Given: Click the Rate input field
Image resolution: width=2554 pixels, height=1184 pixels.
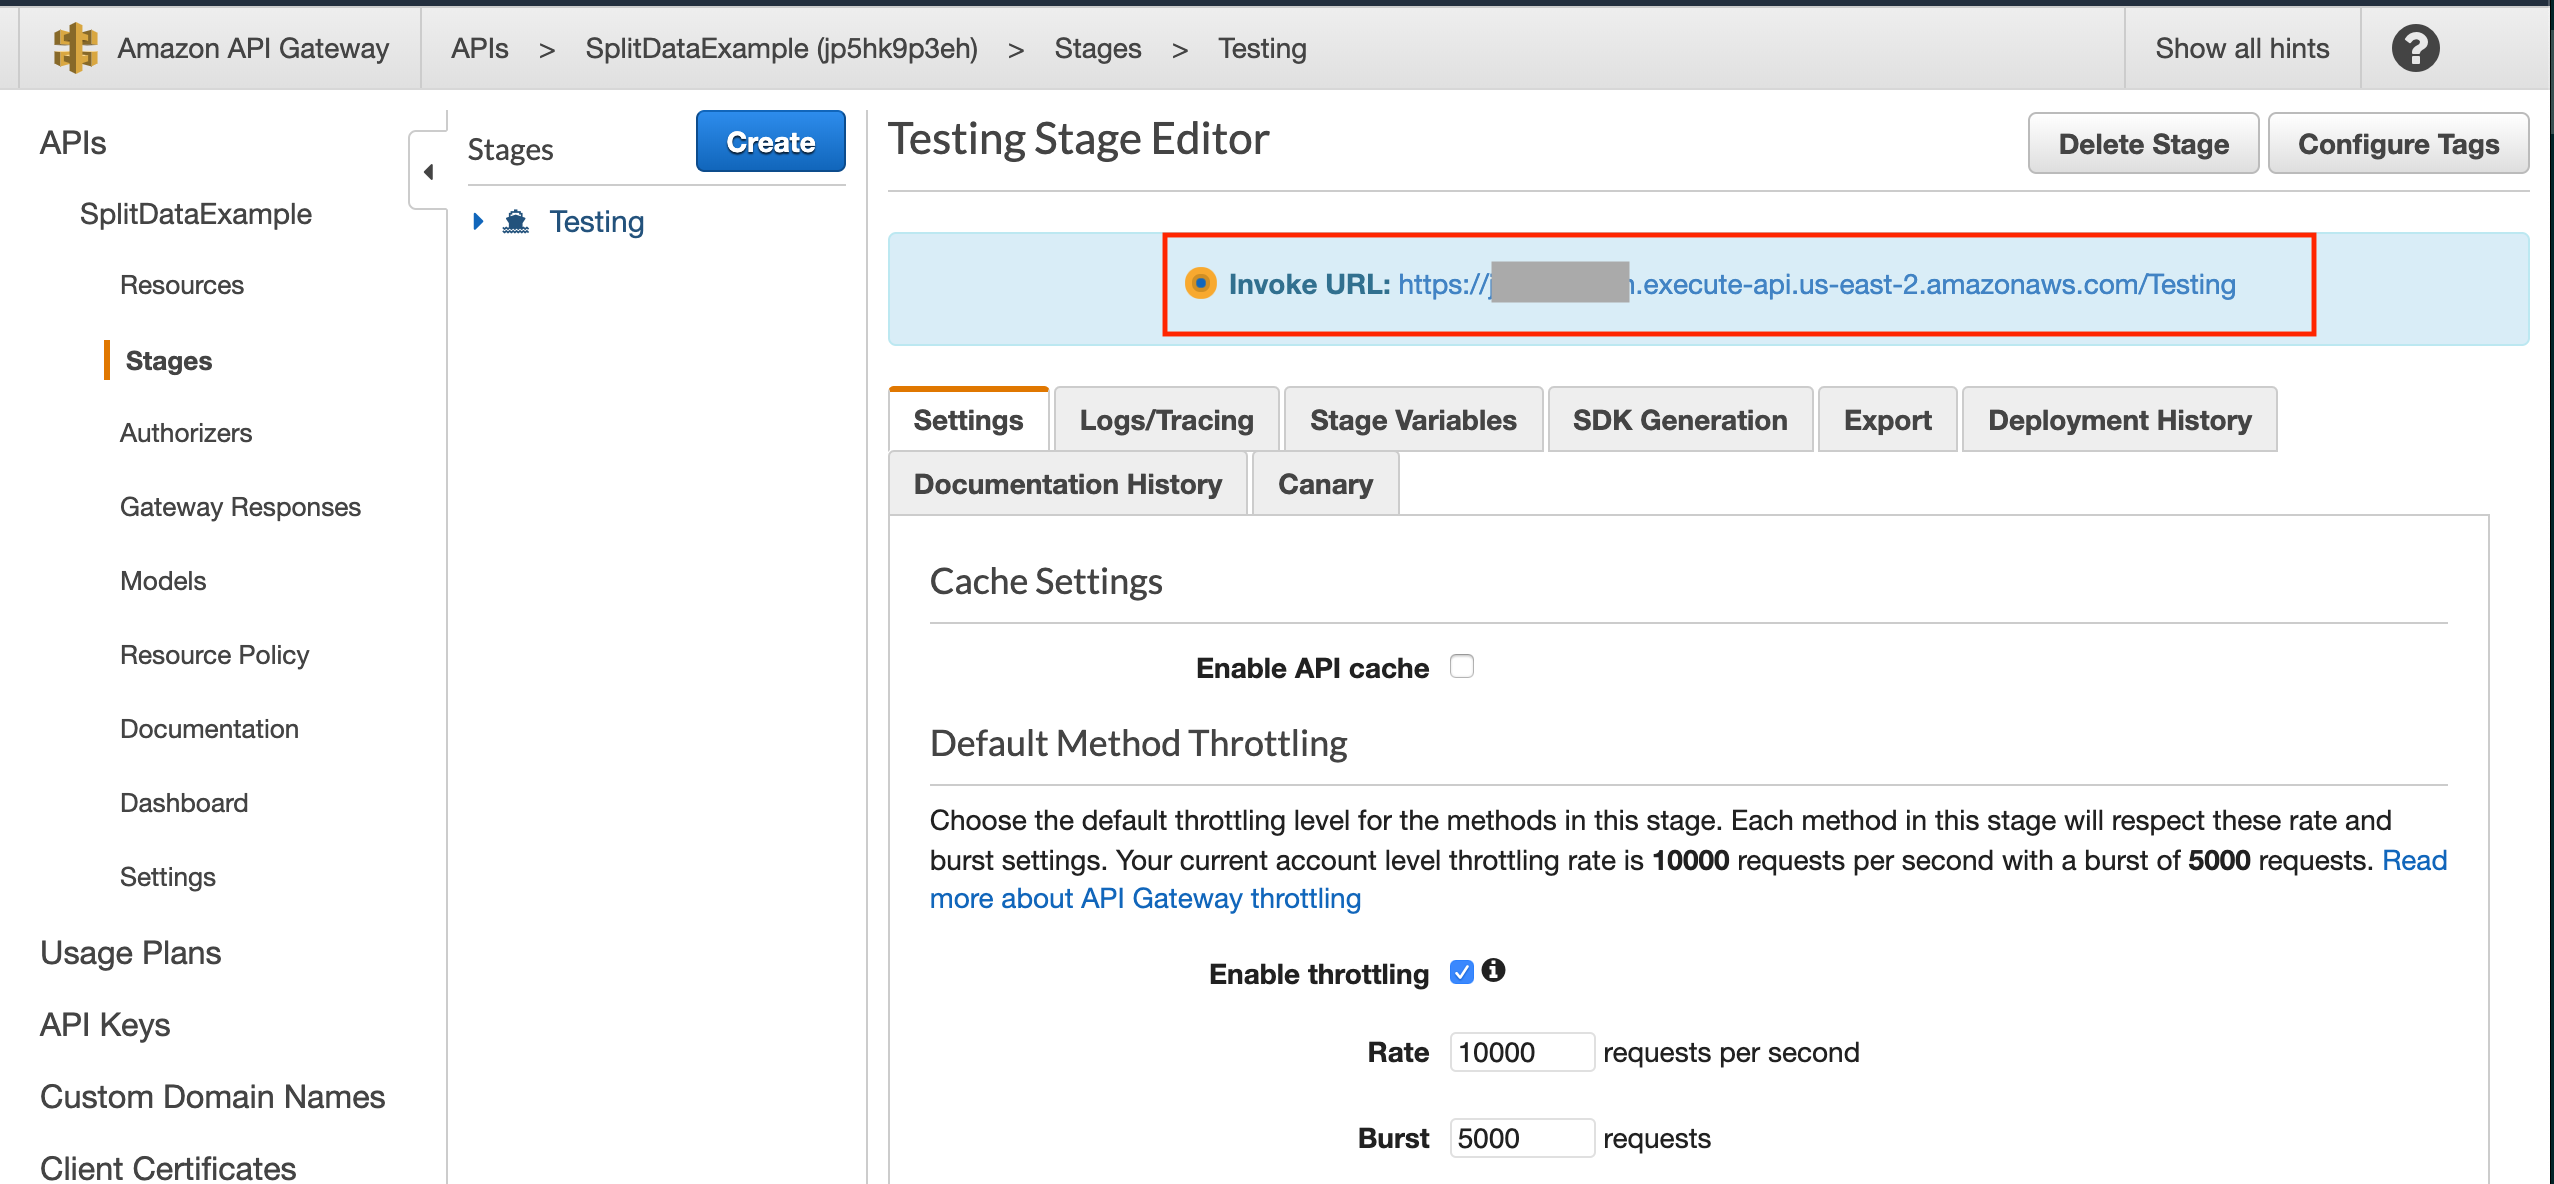Looking at the screenshot, I should (x=1520, y=1052).
